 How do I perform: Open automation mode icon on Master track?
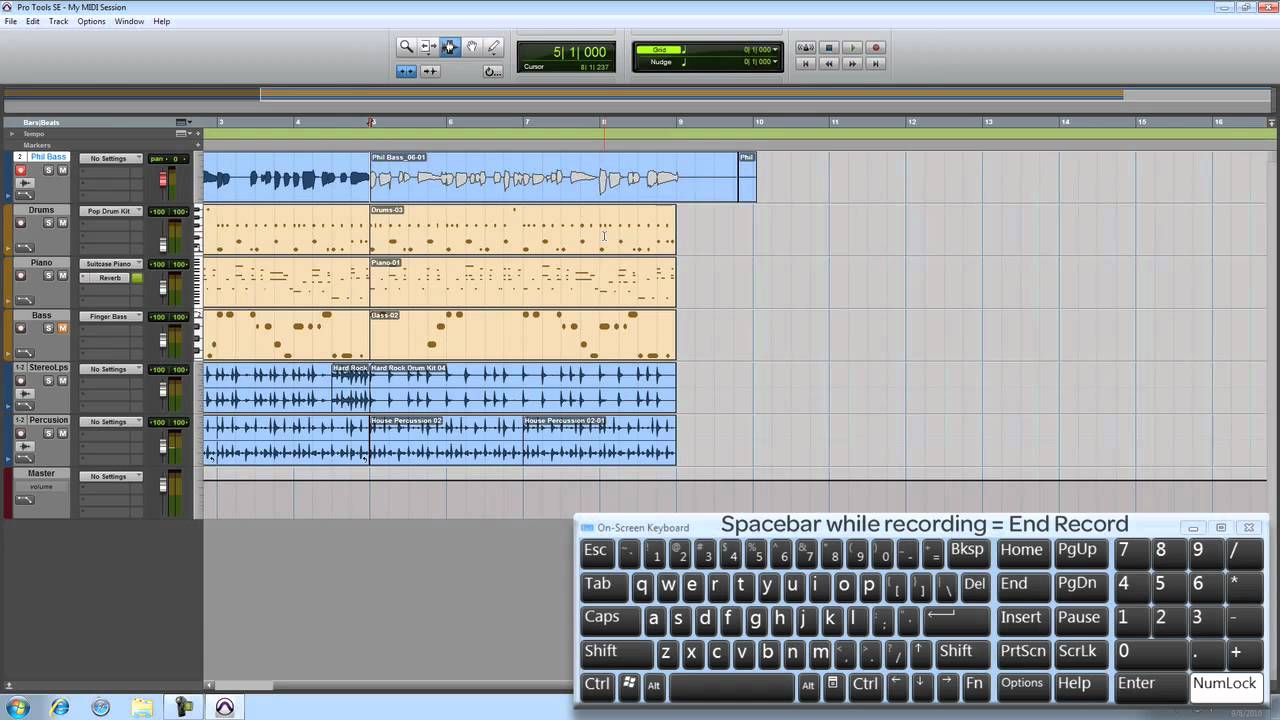click(25, 499)
